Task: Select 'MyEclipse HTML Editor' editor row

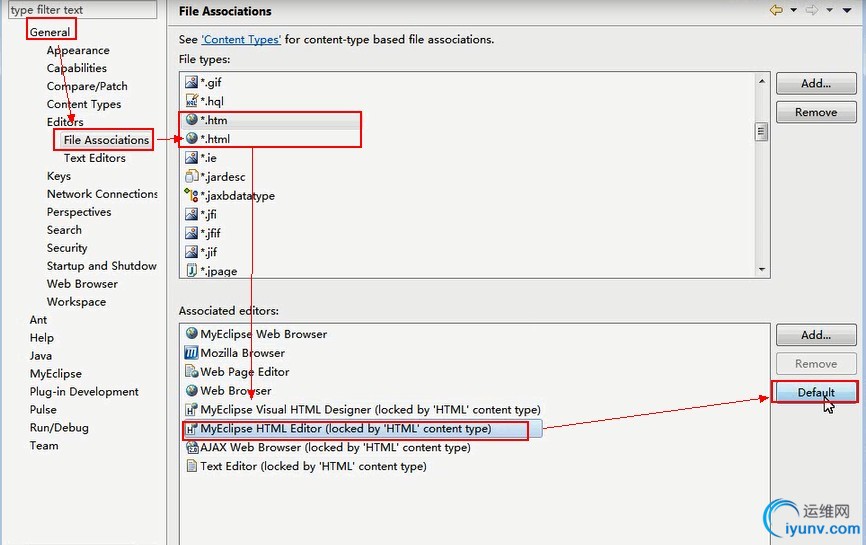Action: click(362, 428)
